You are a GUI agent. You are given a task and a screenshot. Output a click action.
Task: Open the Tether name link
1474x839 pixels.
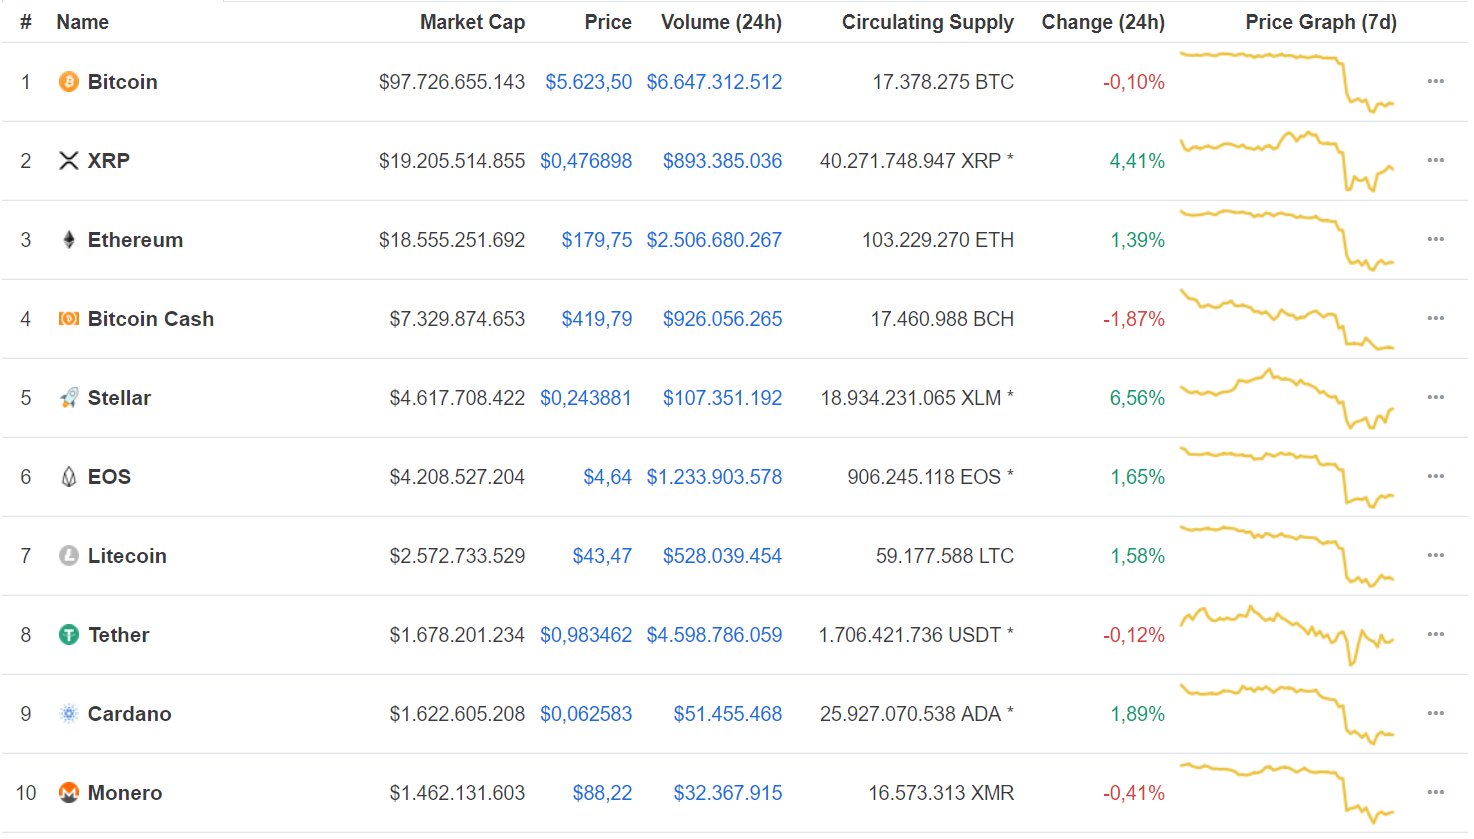[x=118, y=635]
